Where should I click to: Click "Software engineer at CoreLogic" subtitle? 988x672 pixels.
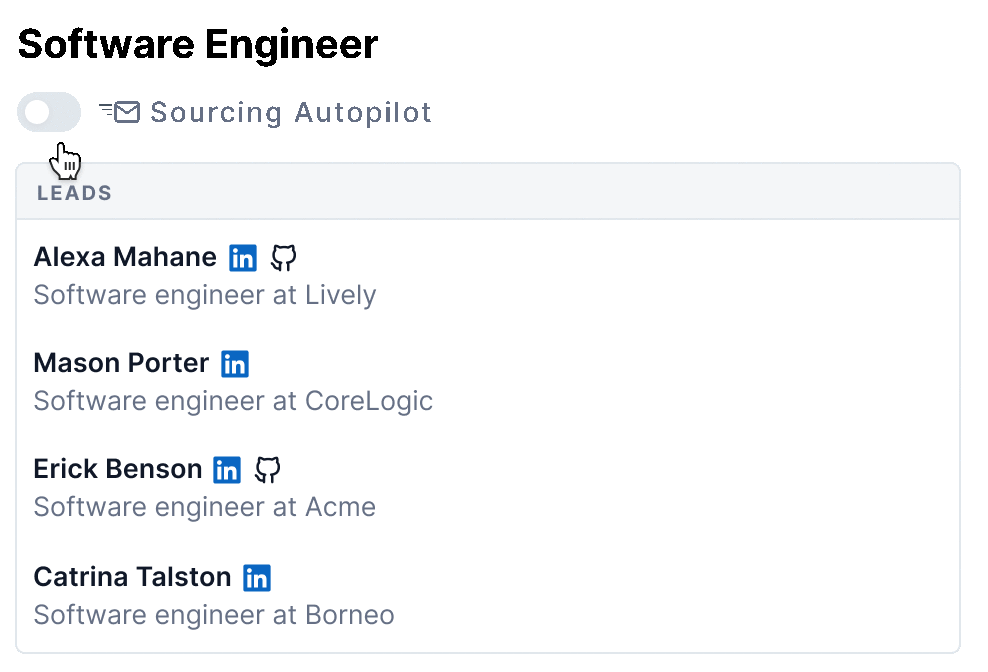click(x=233, y=401)
